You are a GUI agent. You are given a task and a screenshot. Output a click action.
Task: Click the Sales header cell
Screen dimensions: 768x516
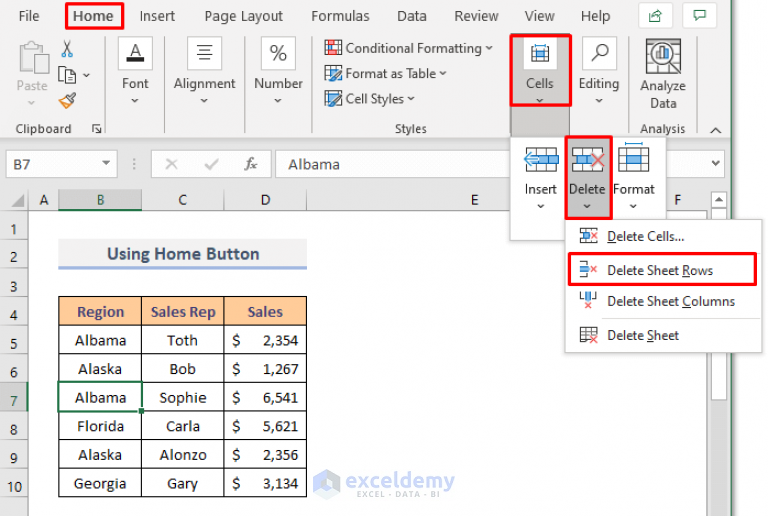click(265, 311)
